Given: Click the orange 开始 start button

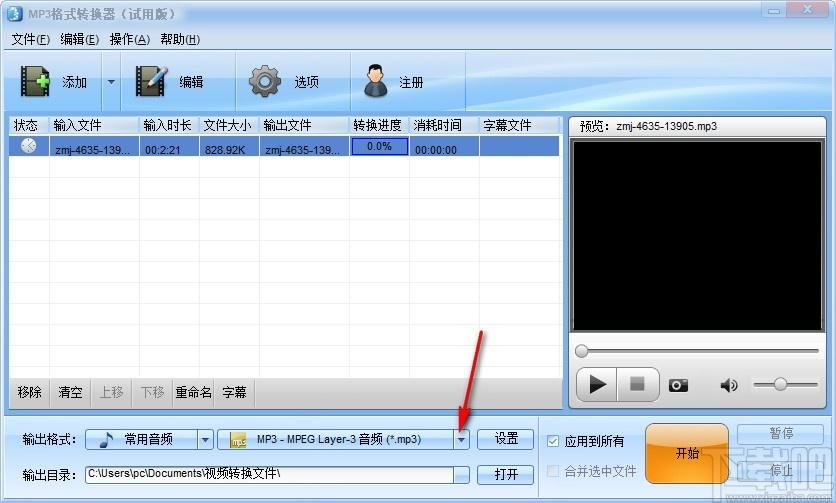Looking at the screenshot, I should tap(687, 453).
